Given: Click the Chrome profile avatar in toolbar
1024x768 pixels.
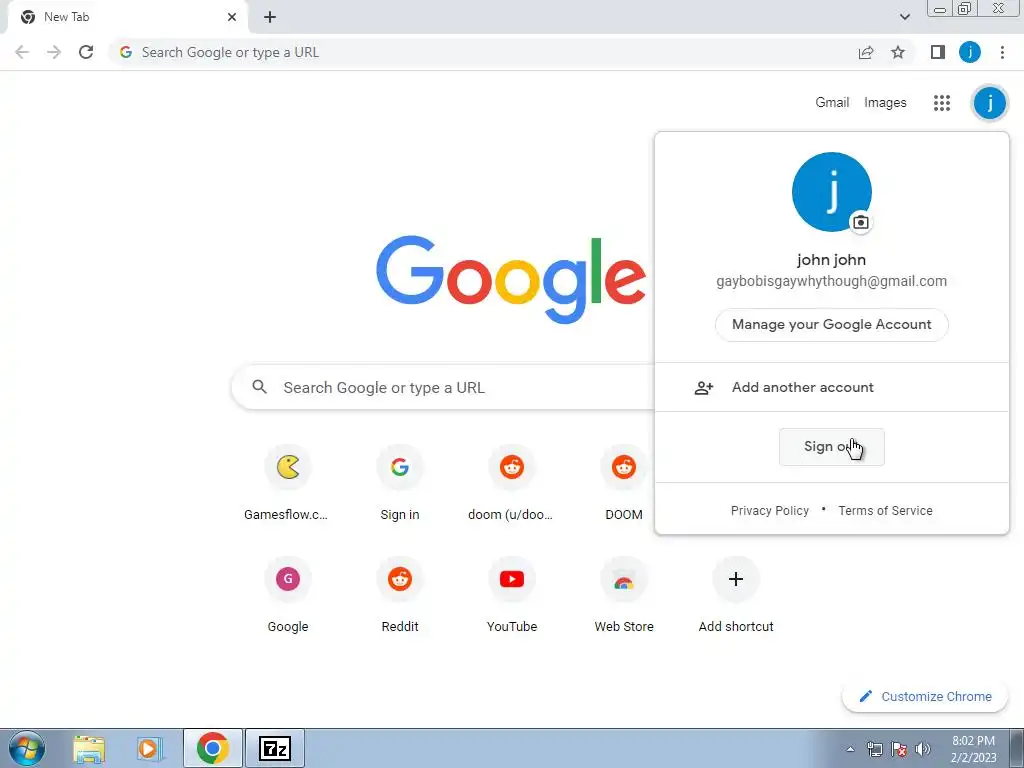Looking at the screenshot, I should pyautogui.click(x=970, y=52).
